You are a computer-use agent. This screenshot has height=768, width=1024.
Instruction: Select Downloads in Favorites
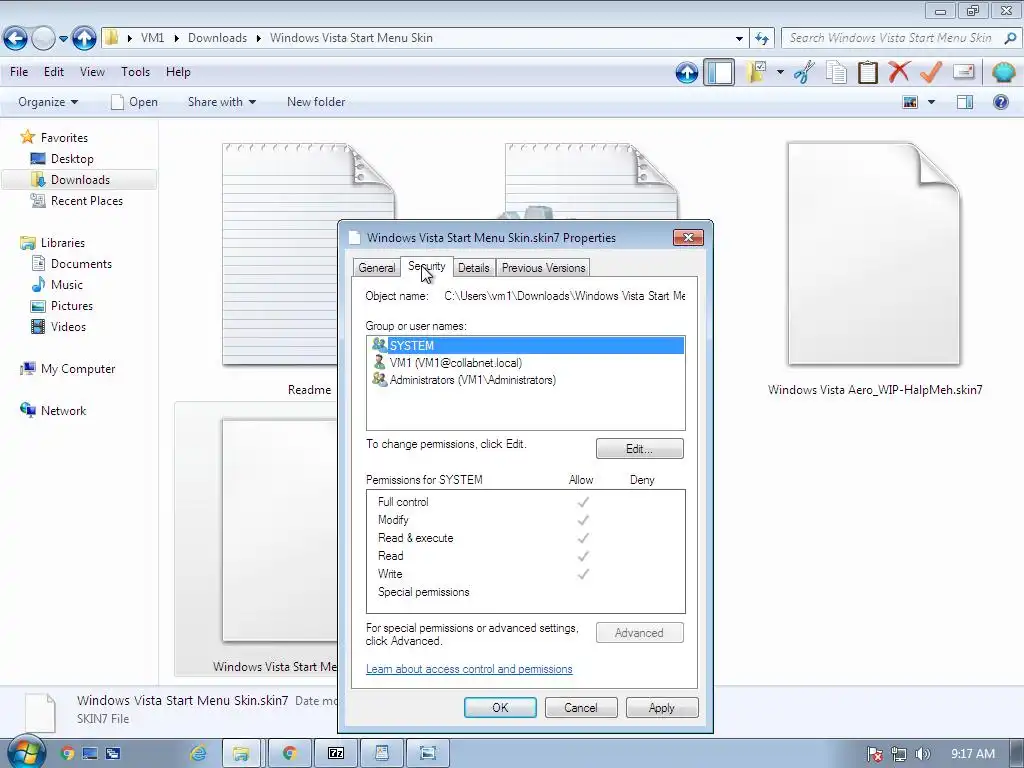pos(80,180)
